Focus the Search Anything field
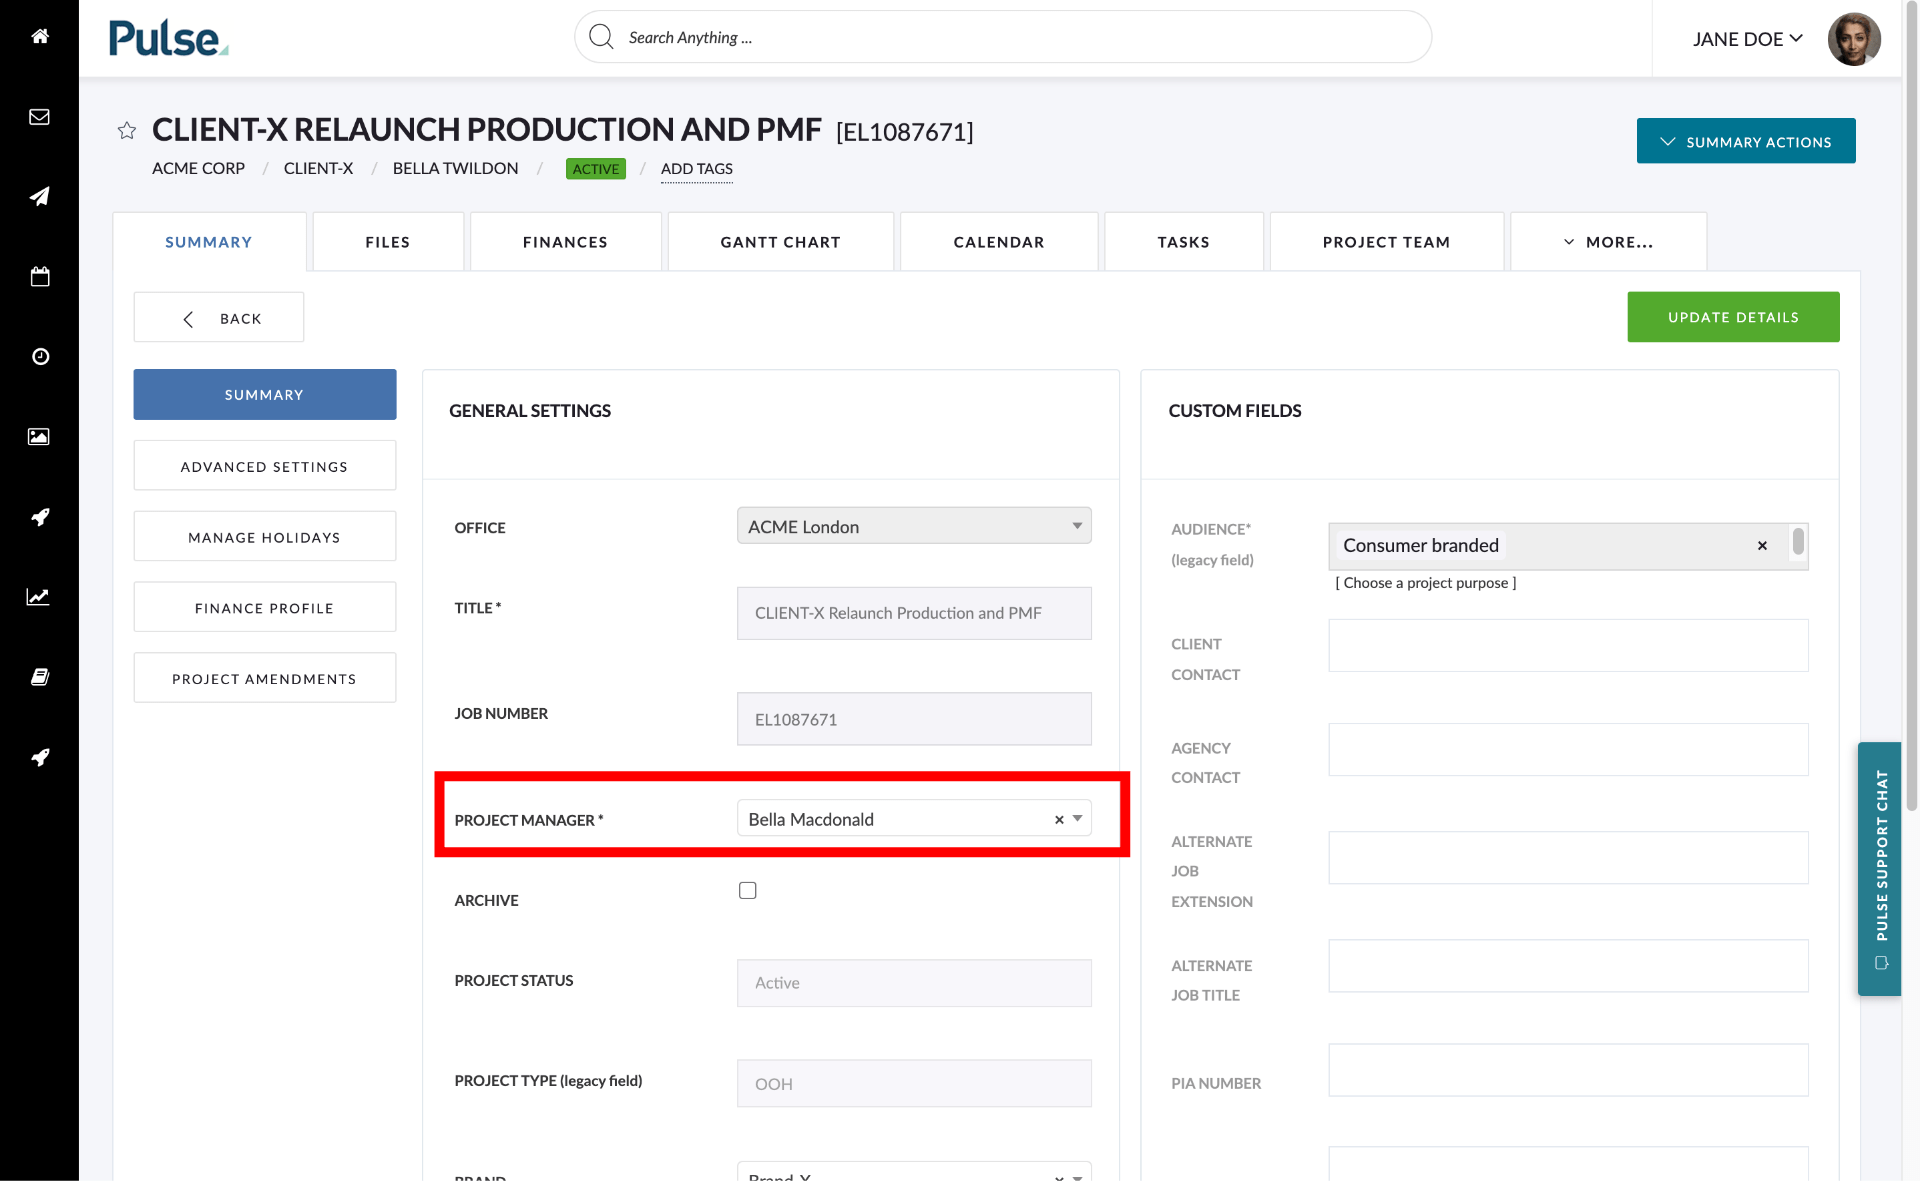Viewport: 1920px width, 1181px height. (1003, 37)
